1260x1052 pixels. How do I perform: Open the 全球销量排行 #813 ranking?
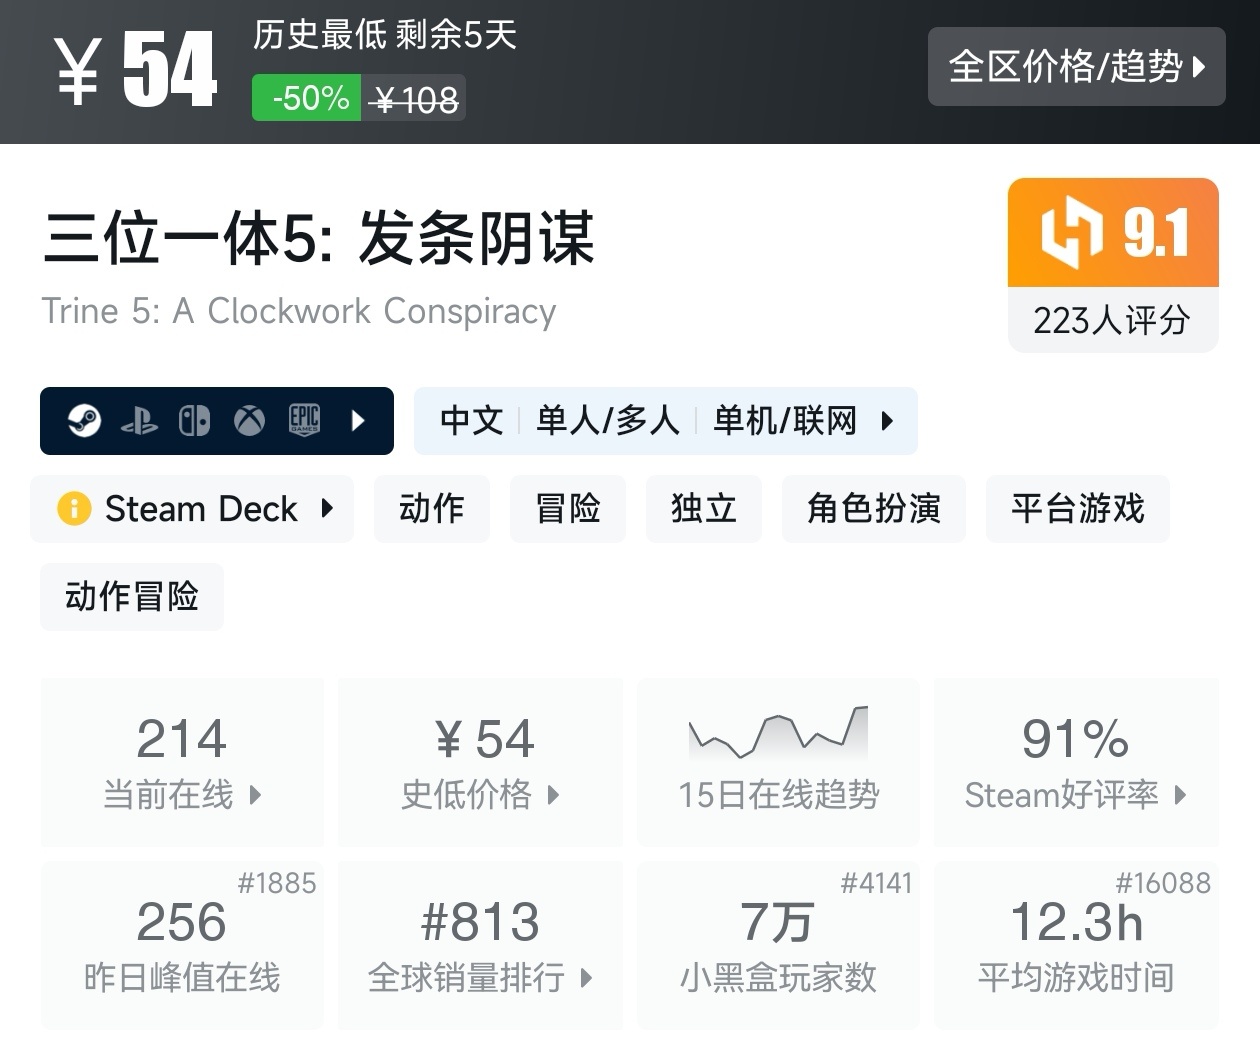[x=480, y=945]
